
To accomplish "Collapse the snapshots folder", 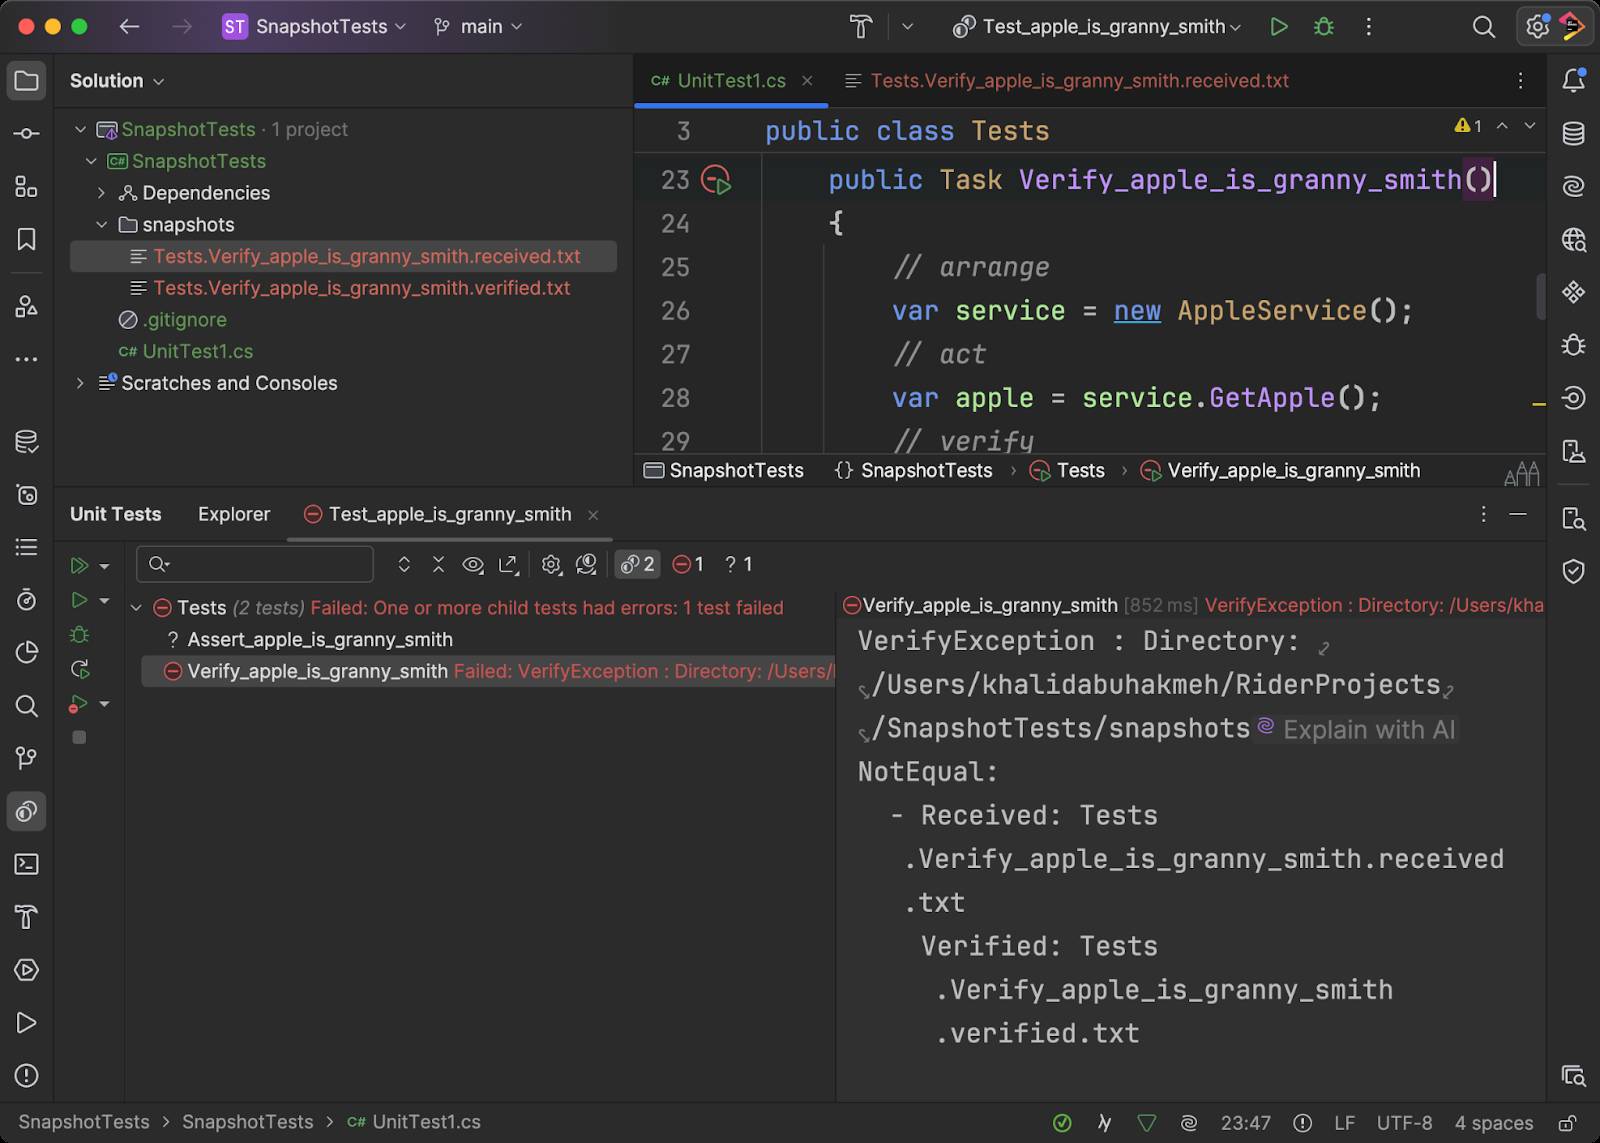I will click(x=101, y=225).
